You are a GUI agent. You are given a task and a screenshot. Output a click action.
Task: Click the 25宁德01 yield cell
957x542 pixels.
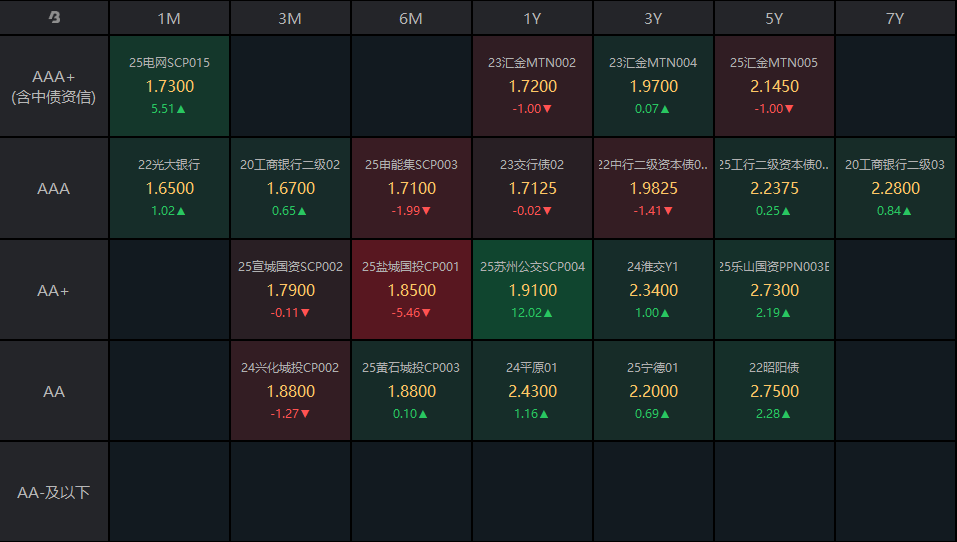point(653,391)
